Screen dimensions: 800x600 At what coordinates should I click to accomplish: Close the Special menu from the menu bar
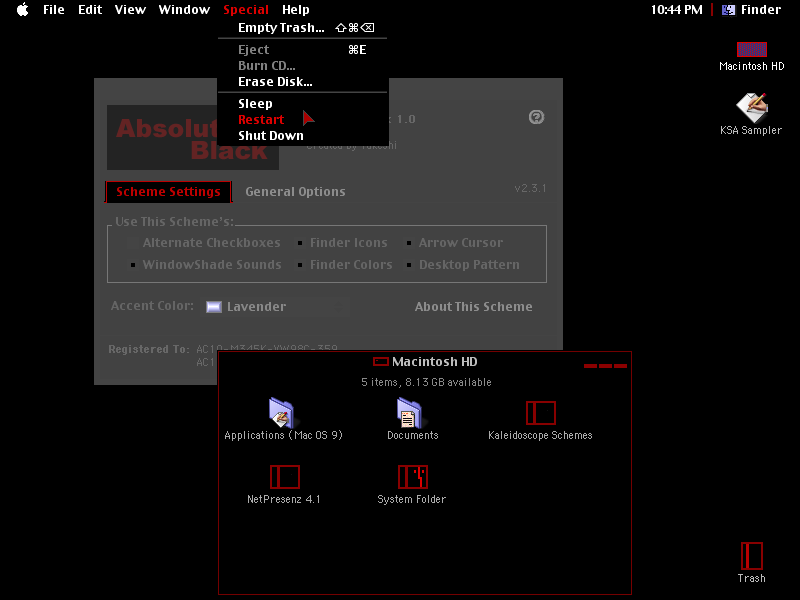click(x=246, y=10)
